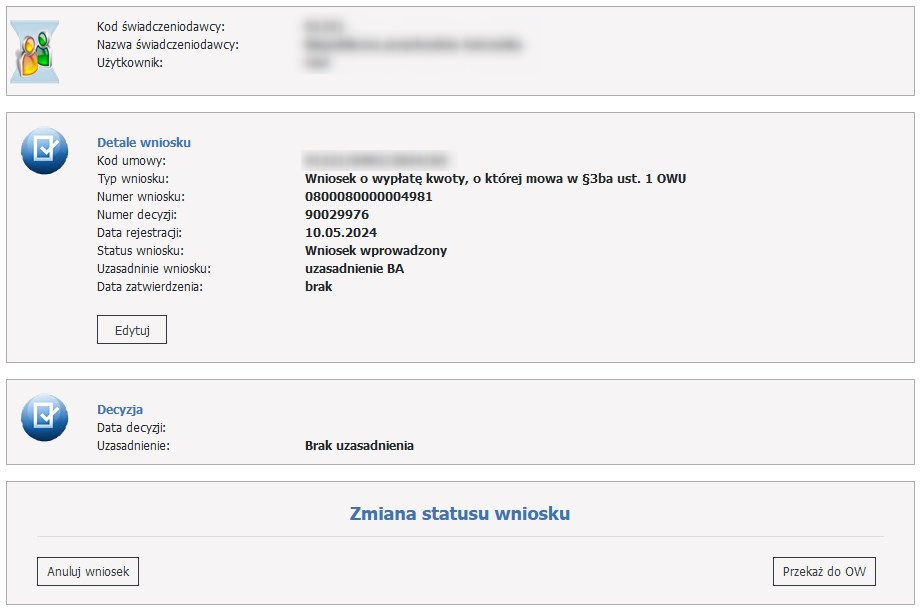Click the users icon in provider header
922x610 pixels.
pos(35,51)
